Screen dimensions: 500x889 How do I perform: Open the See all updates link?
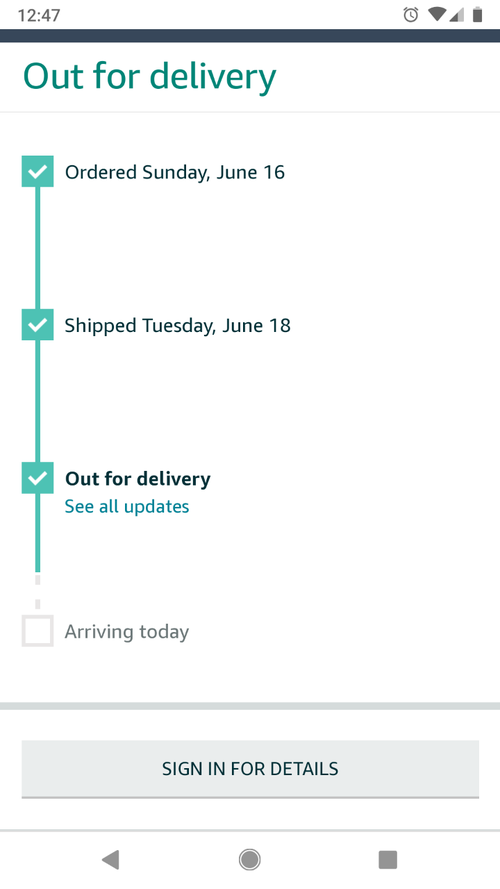click(127, 506)
